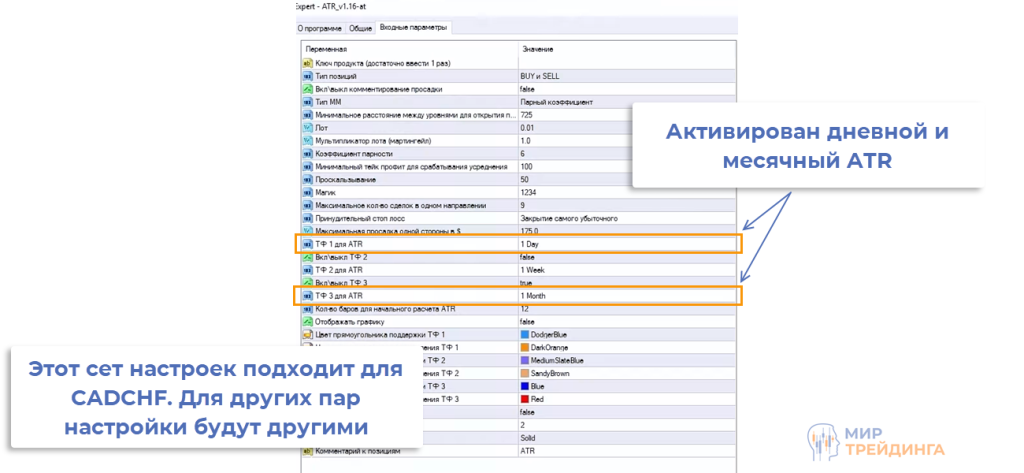Pick the SandyBrown color swatch
1024x473 pixels.
(524, 373)
